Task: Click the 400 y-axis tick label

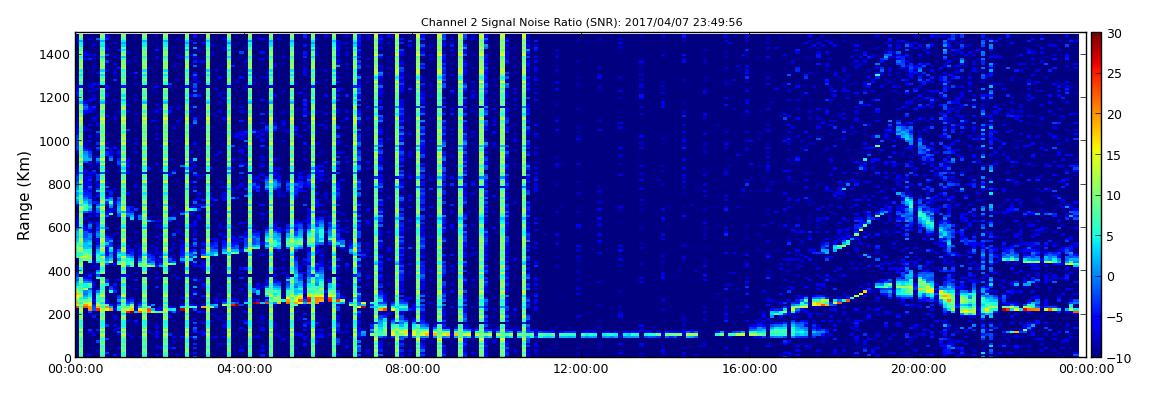Action: (59, 271)
